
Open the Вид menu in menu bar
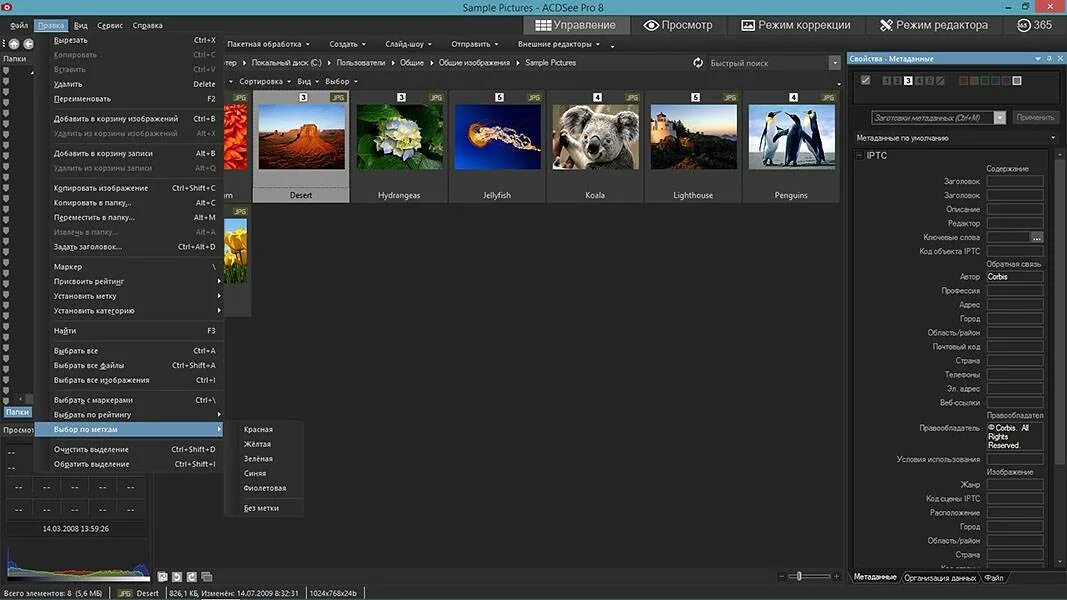tap(80, 25)
